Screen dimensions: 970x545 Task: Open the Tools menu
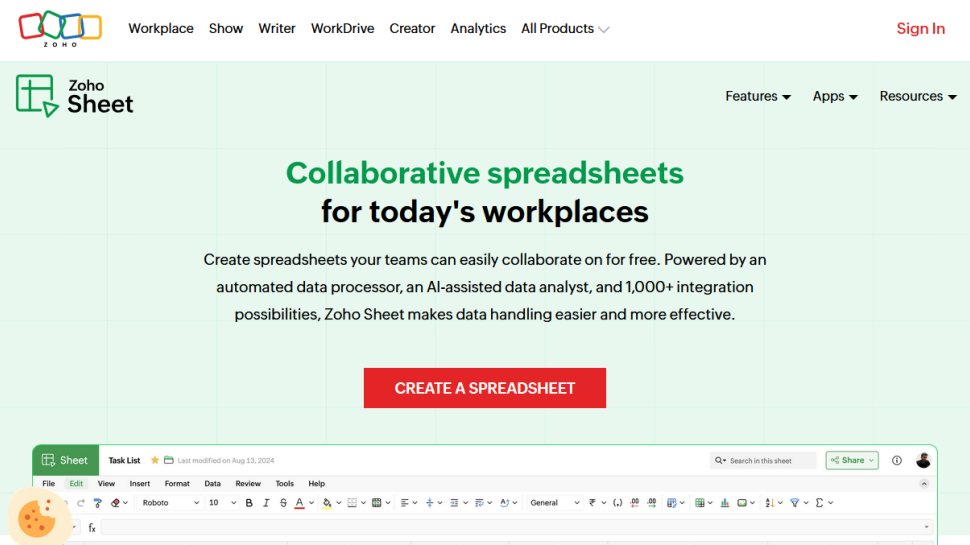[285, 484]
